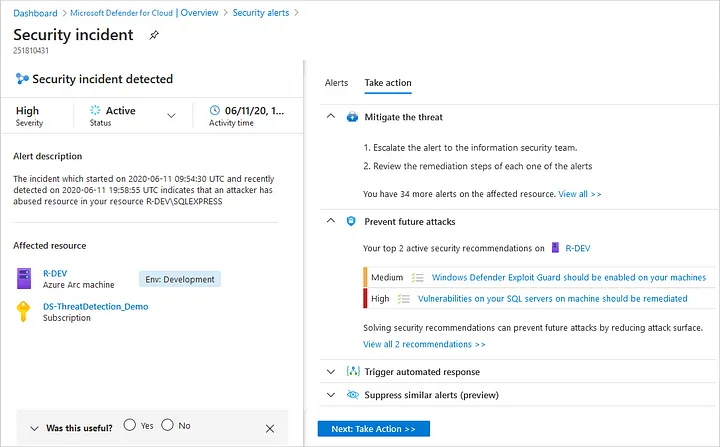720x447 pixels.
Task: Expand the Trigger automated response section
Action: [x=331, y=372]
